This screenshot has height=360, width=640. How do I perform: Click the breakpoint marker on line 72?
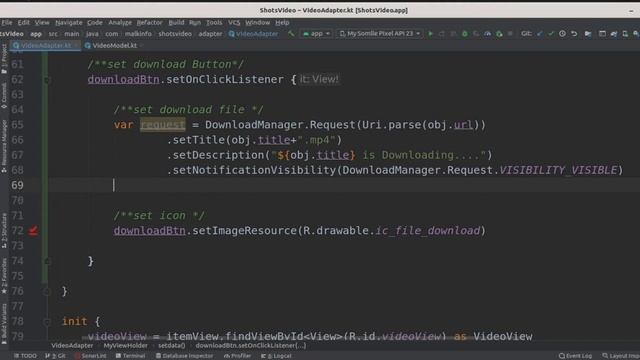[x=33, y=231]
